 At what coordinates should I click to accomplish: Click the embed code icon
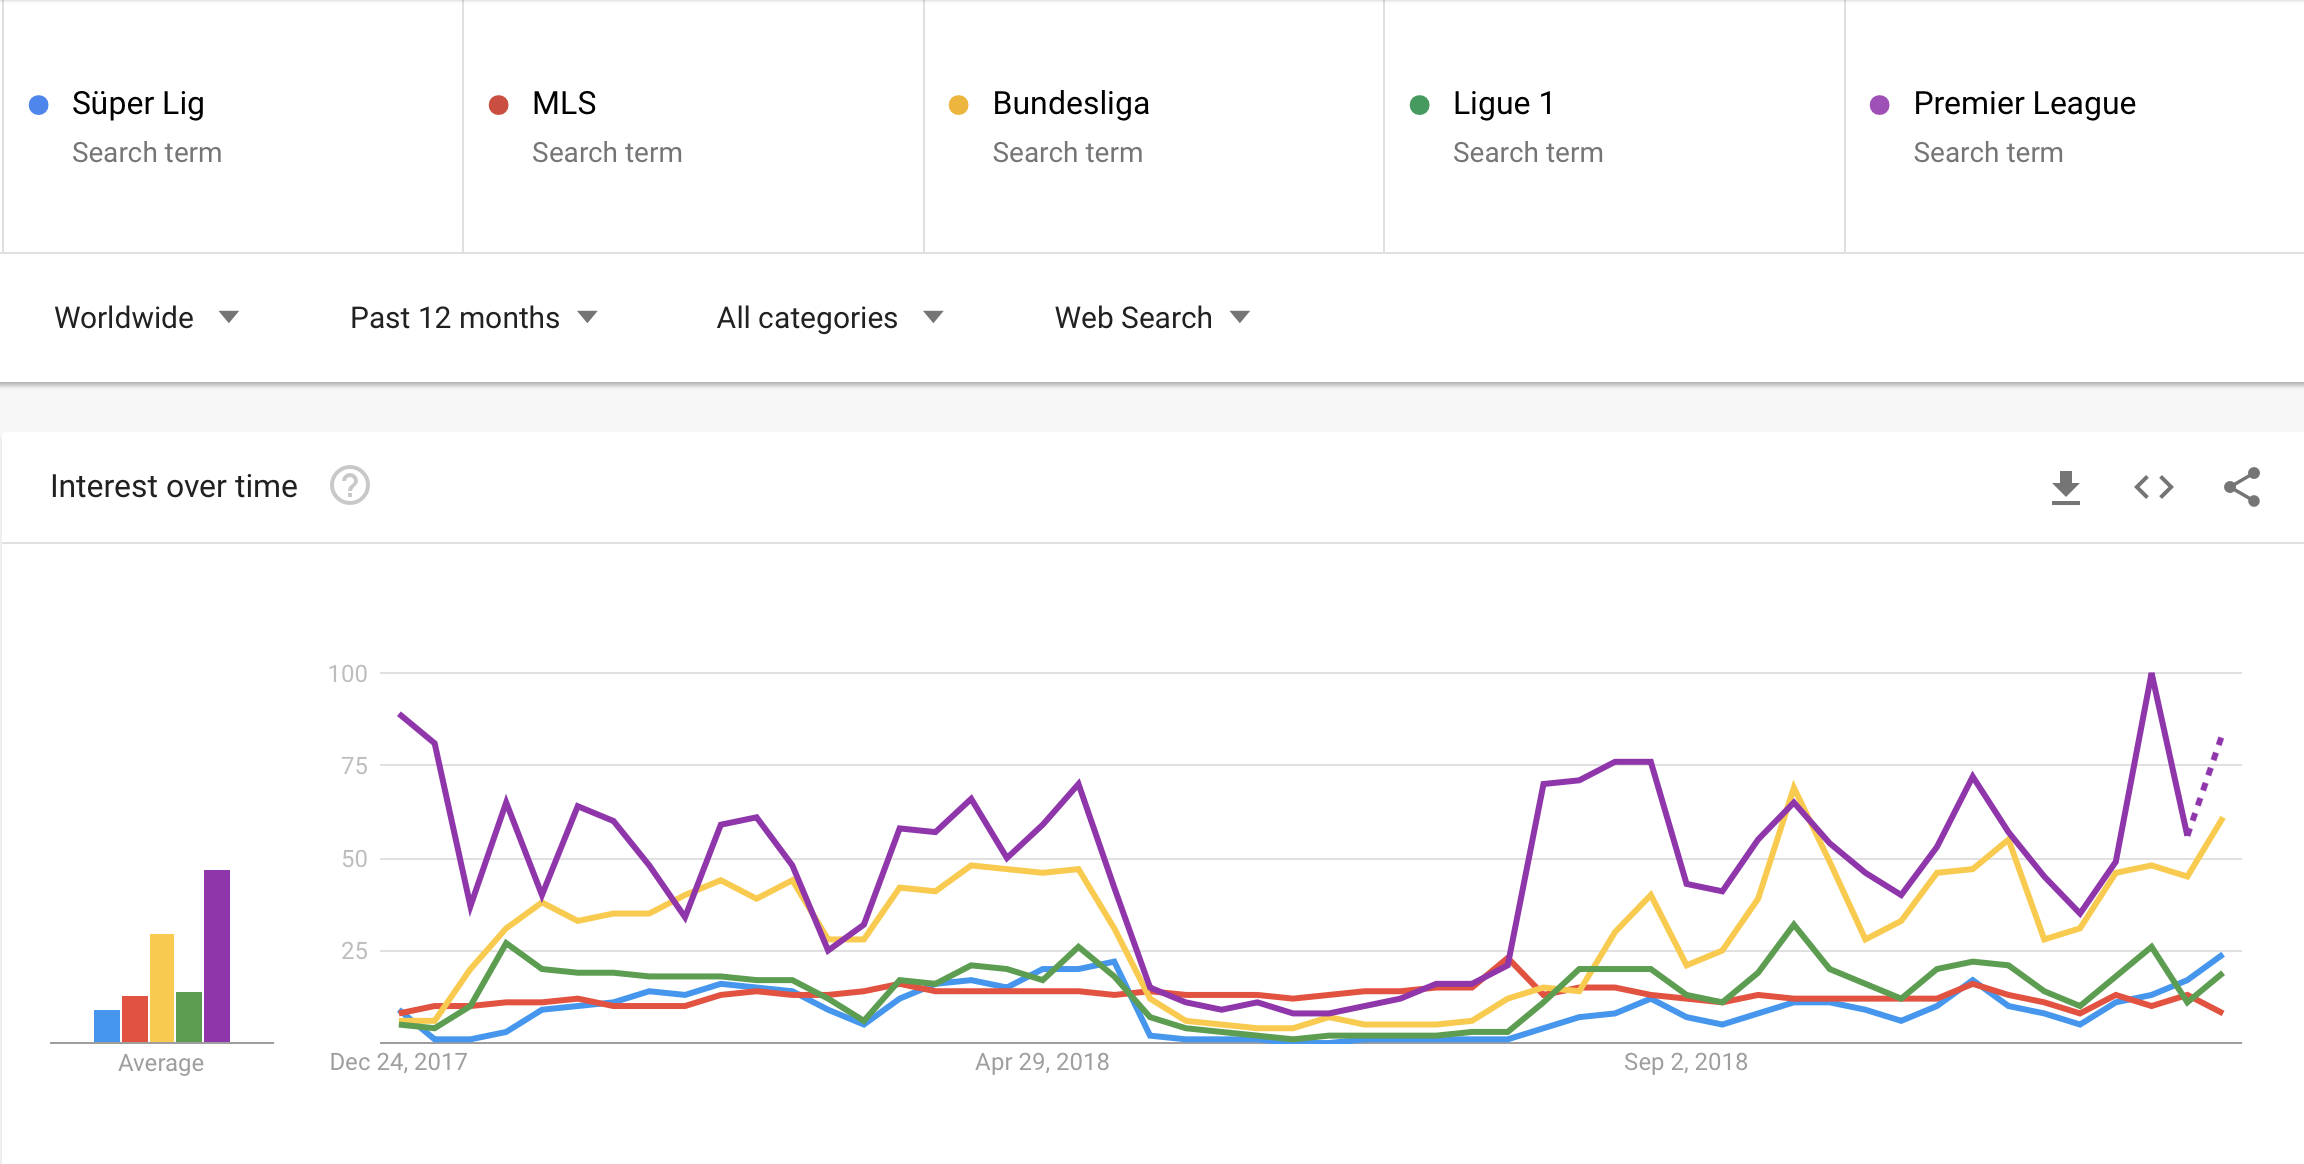click(x=2153, y=487)
